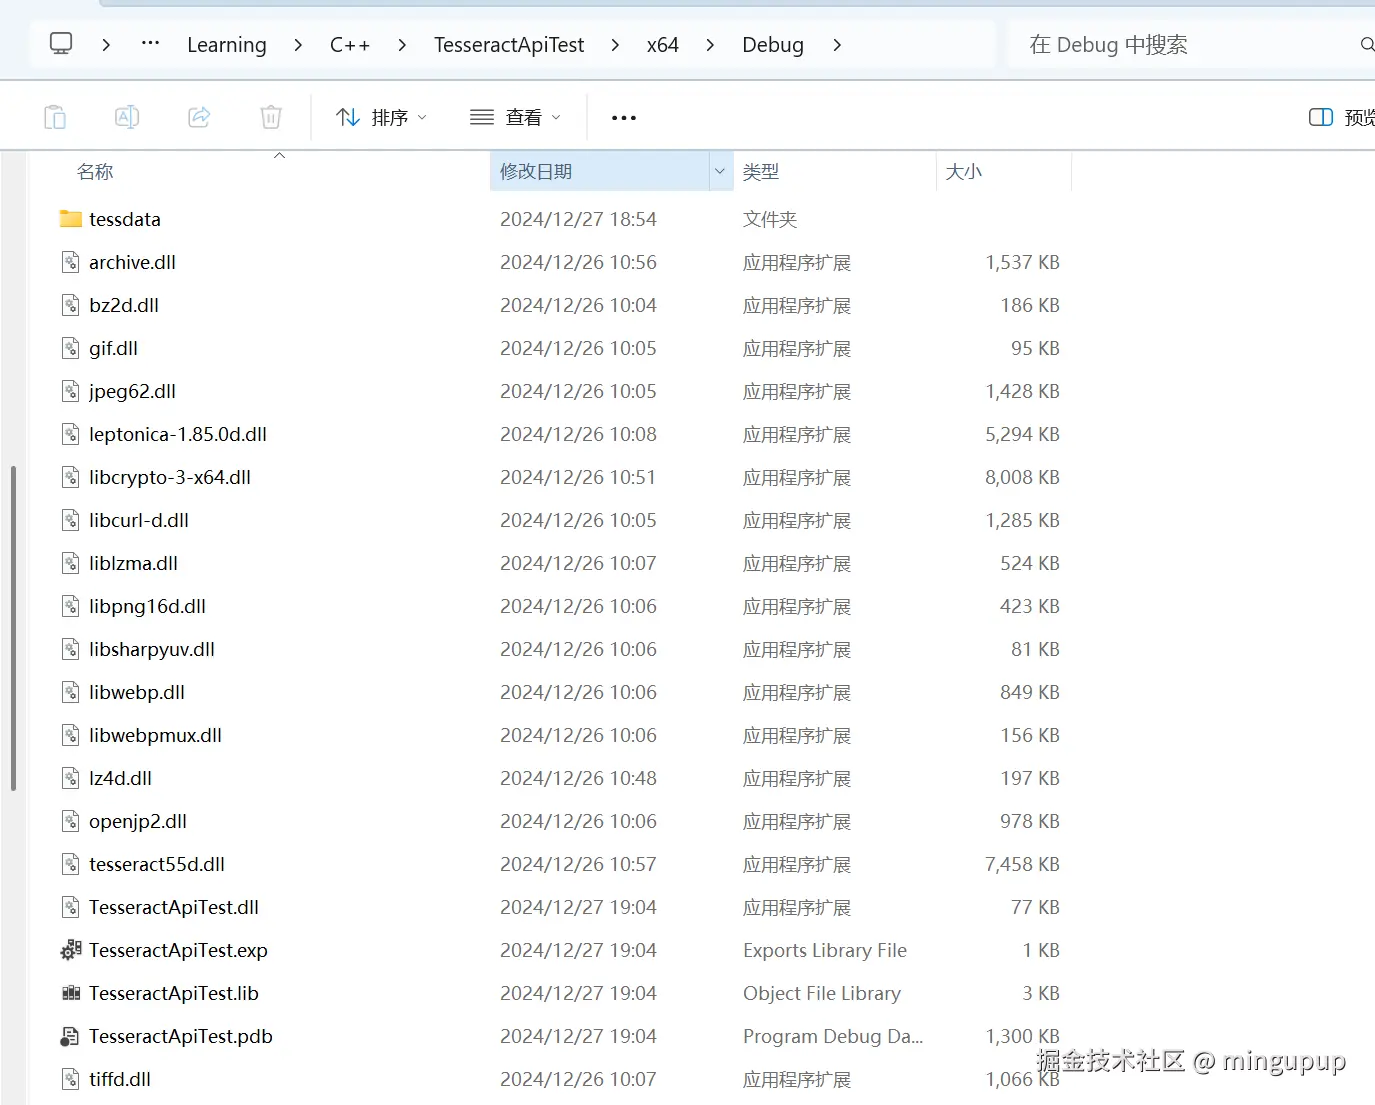Image resolution: width=1375 pixels, height=1105 pixels.
Task: Navigate to x64 breadcrumb
Action: [x=662, y=45]
